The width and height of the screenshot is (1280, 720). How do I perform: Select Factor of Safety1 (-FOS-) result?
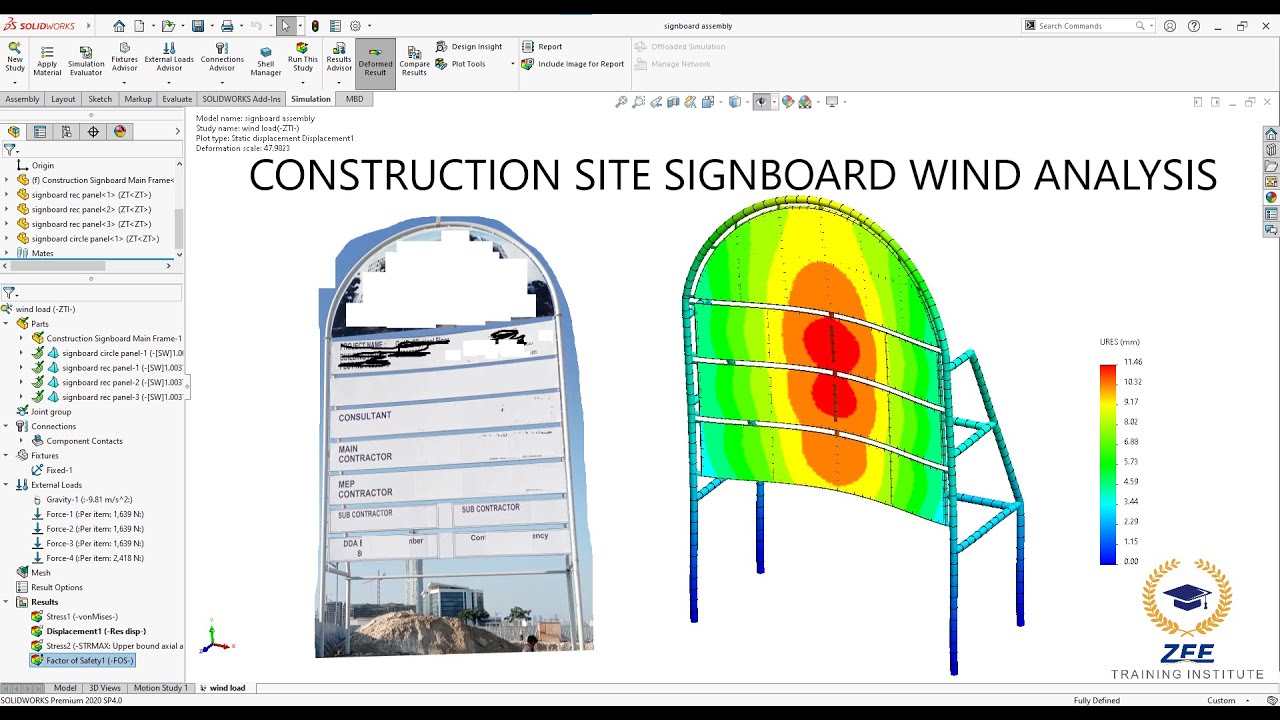point(81,661)
